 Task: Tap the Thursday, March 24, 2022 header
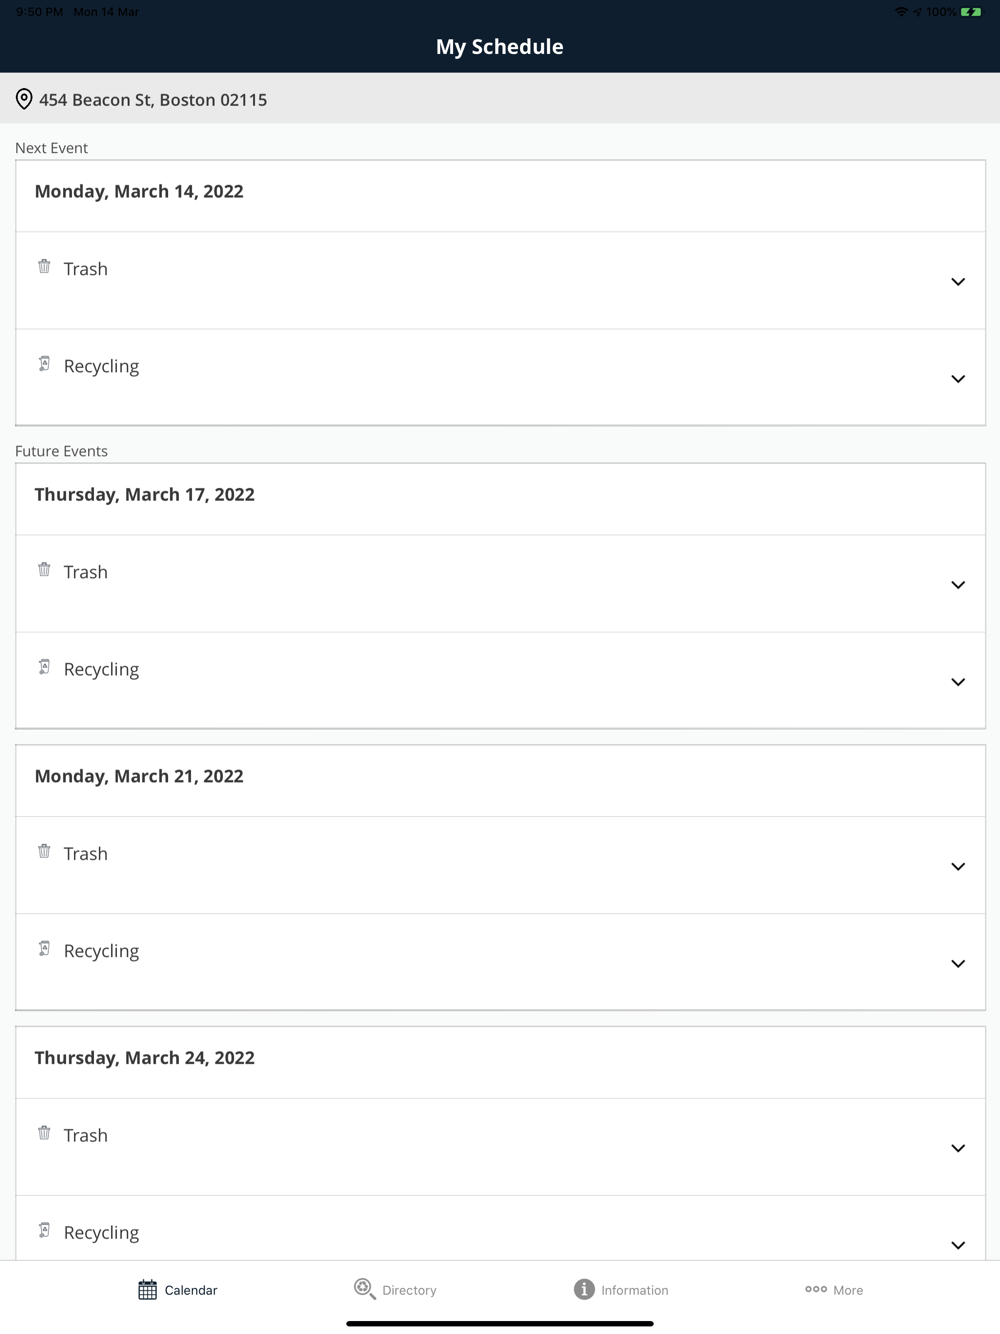coord(145,1058)
